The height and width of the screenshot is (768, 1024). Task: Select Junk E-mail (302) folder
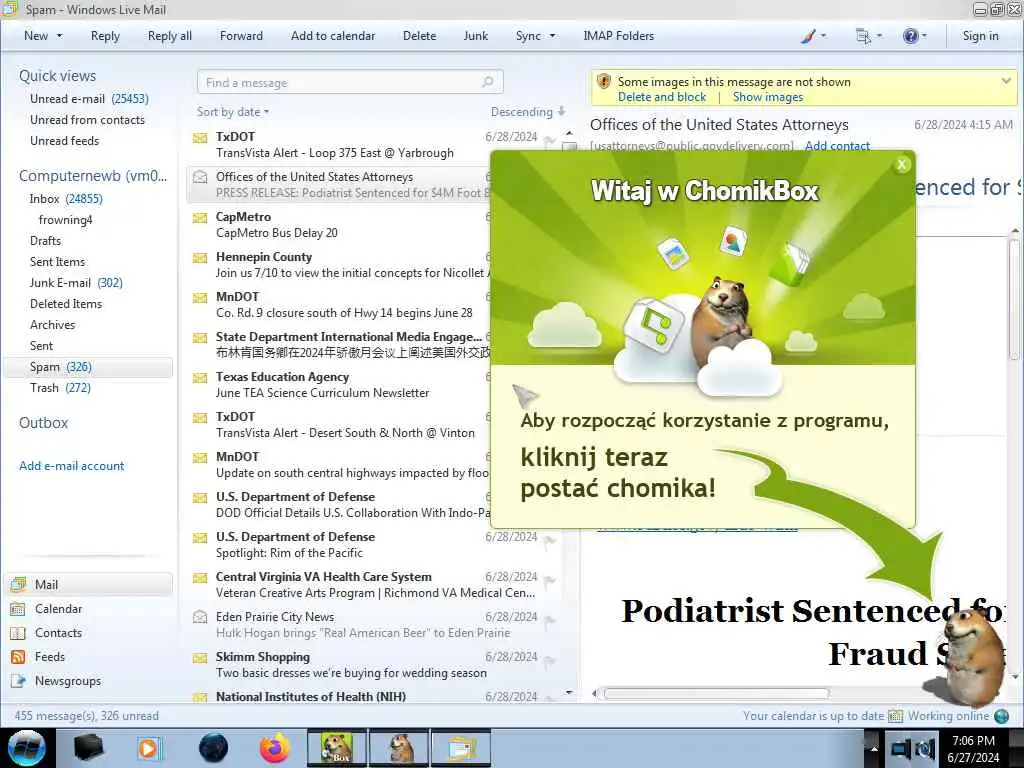(76, 283)
